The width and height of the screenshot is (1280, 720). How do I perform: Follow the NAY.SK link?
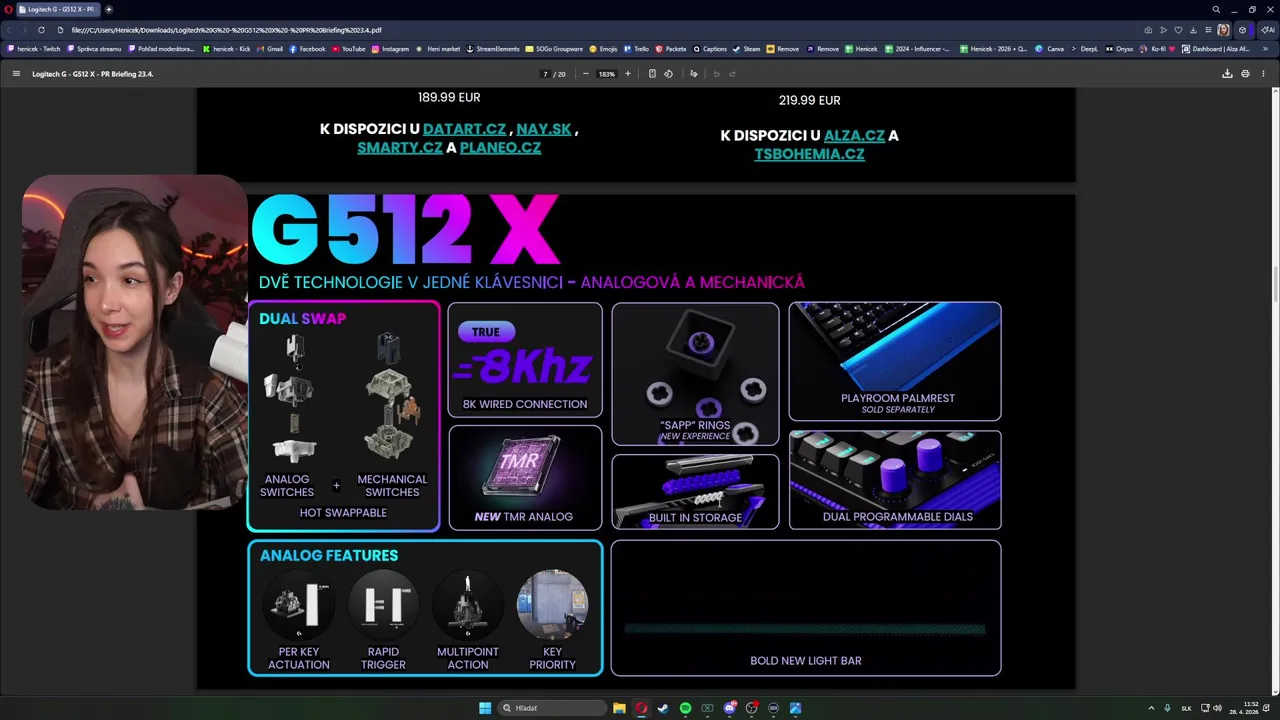pos(544,129)
